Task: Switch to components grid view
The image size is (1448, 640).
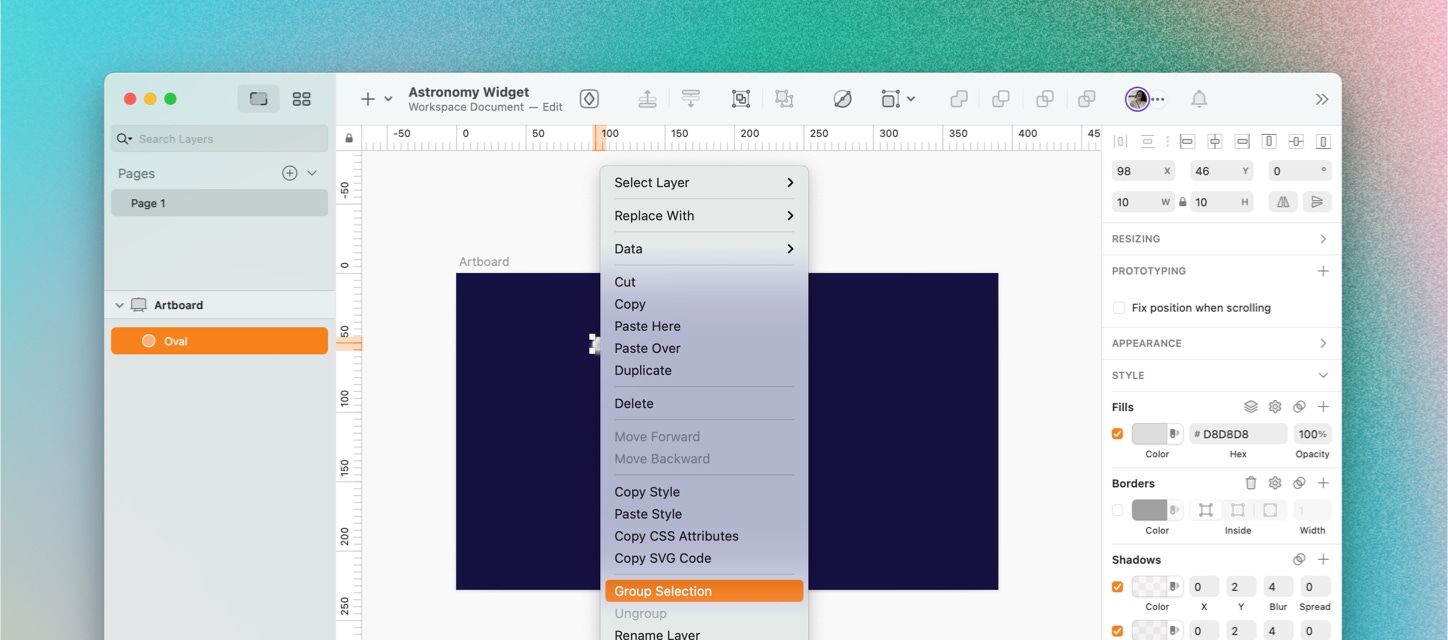Action: tap(301, 99)
